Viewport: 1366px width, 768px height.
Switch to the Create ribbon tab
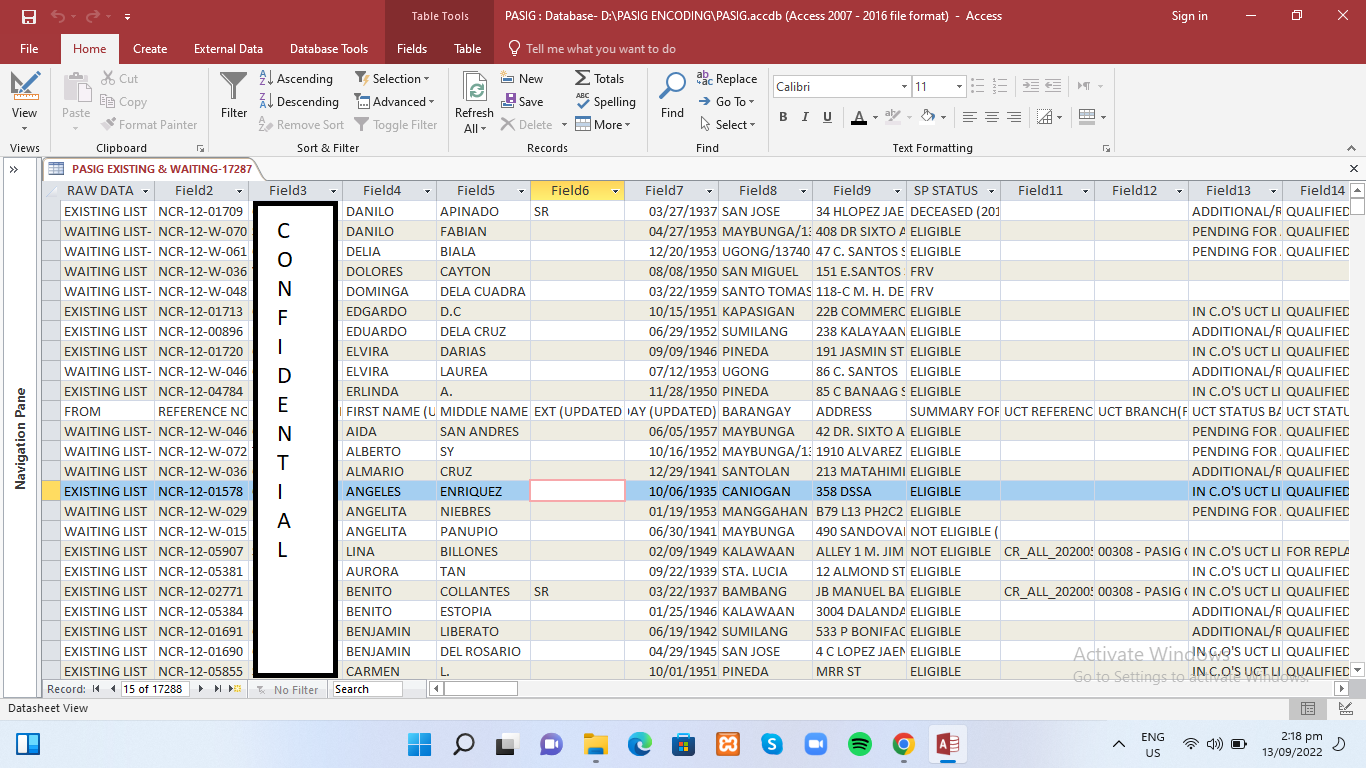pos(150,49)
